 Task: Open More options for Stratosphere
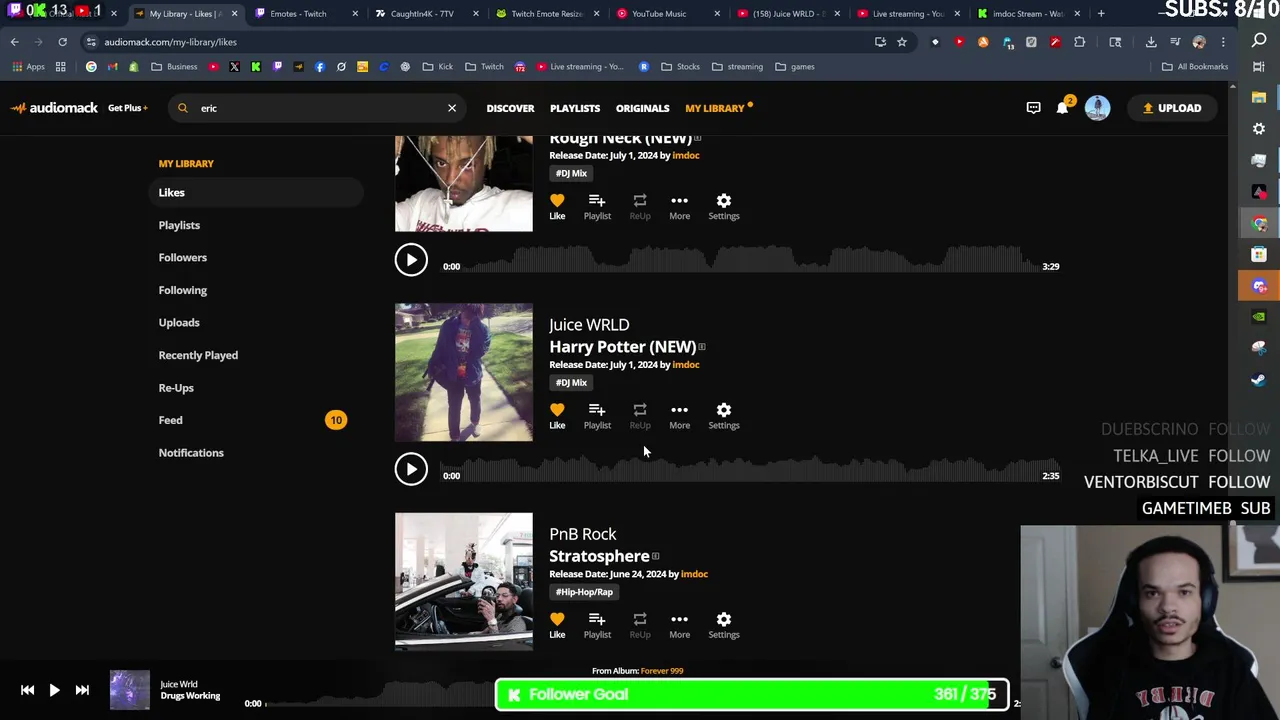pos(679,625)
